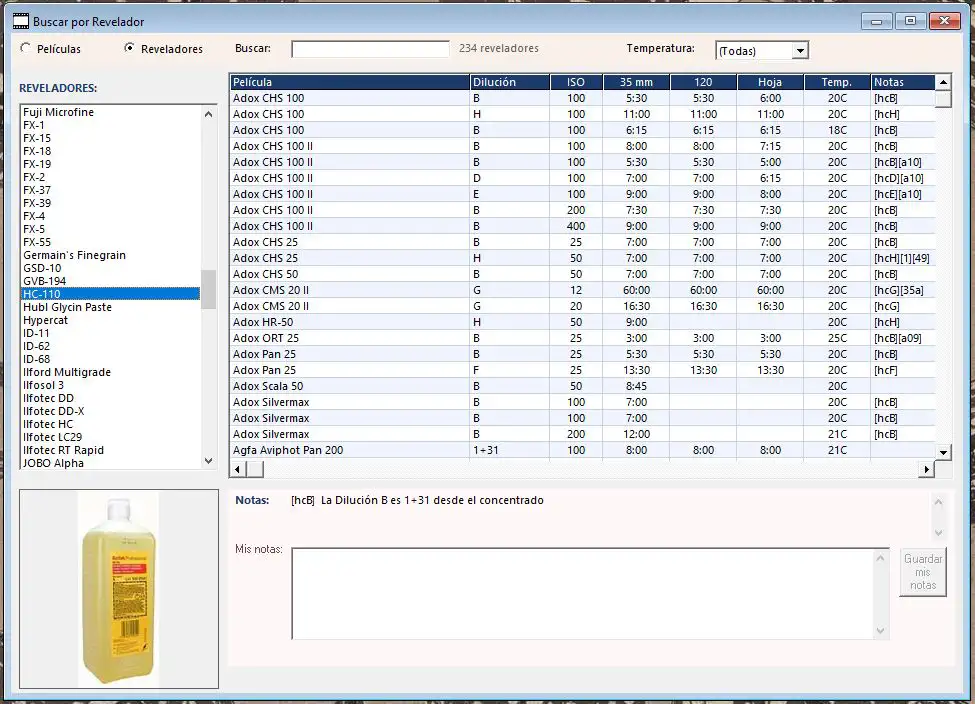Select the Películas radio button

click(x=25, y=49)
